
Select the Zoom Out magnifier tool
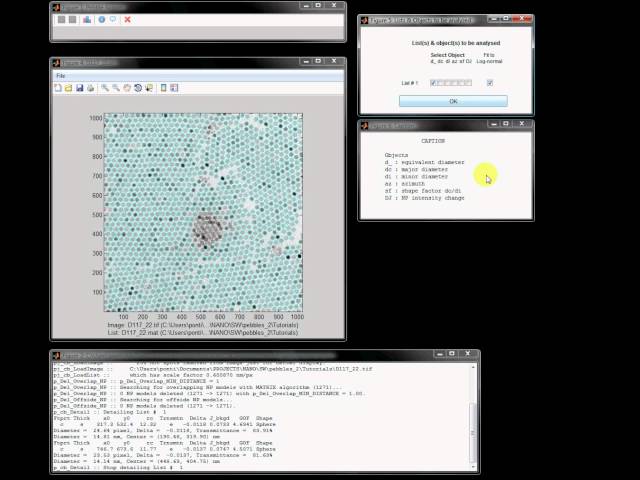[116, 88]
